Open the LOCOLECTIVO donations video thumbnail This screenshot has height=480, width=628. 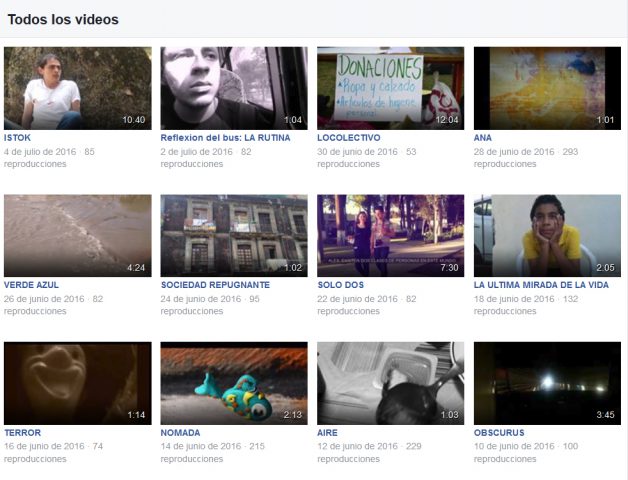390,88
